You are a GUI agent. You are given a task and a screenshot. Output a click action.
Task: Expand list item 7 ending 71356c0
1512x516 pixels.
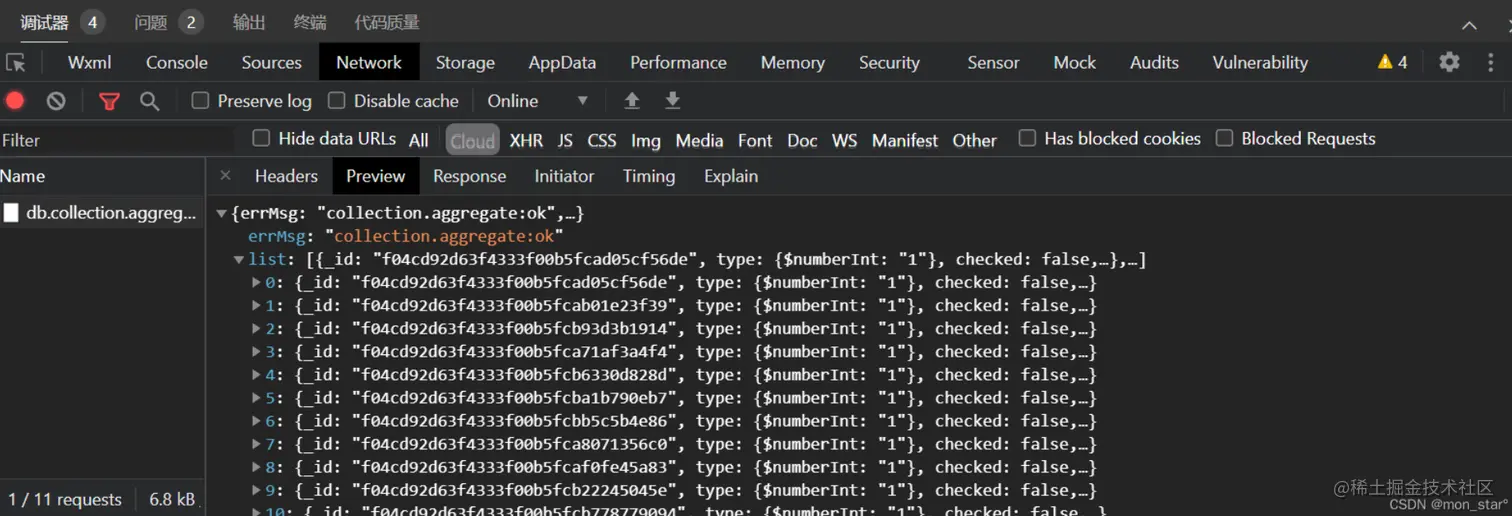coord(257,444)
